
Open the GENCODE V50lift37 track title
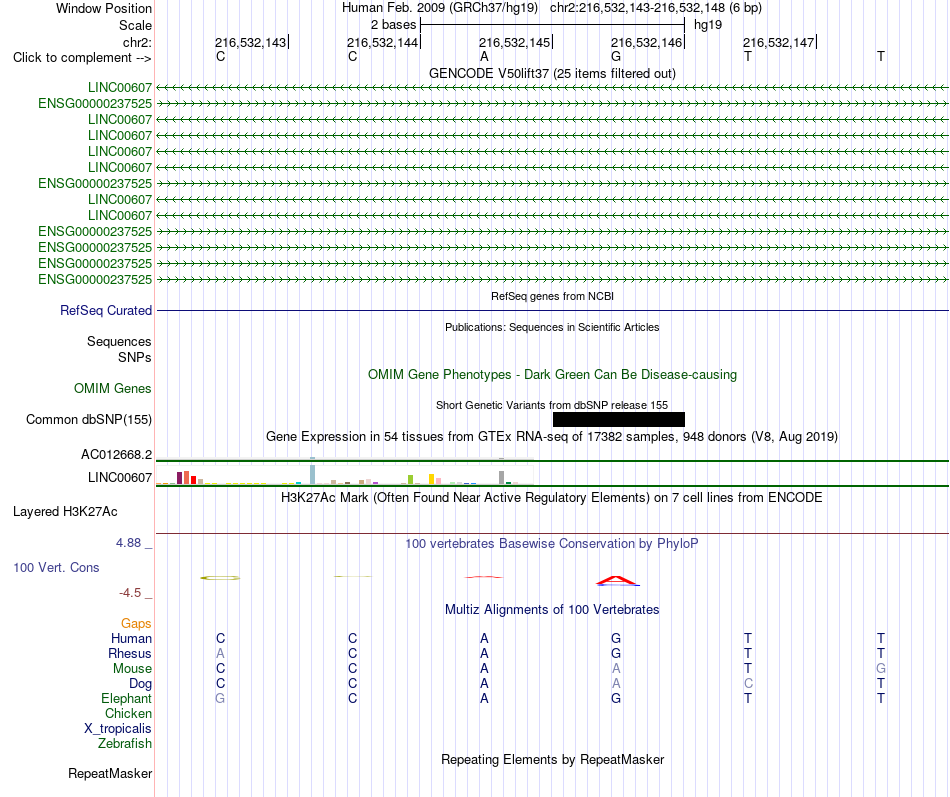[x=552, y=73]
